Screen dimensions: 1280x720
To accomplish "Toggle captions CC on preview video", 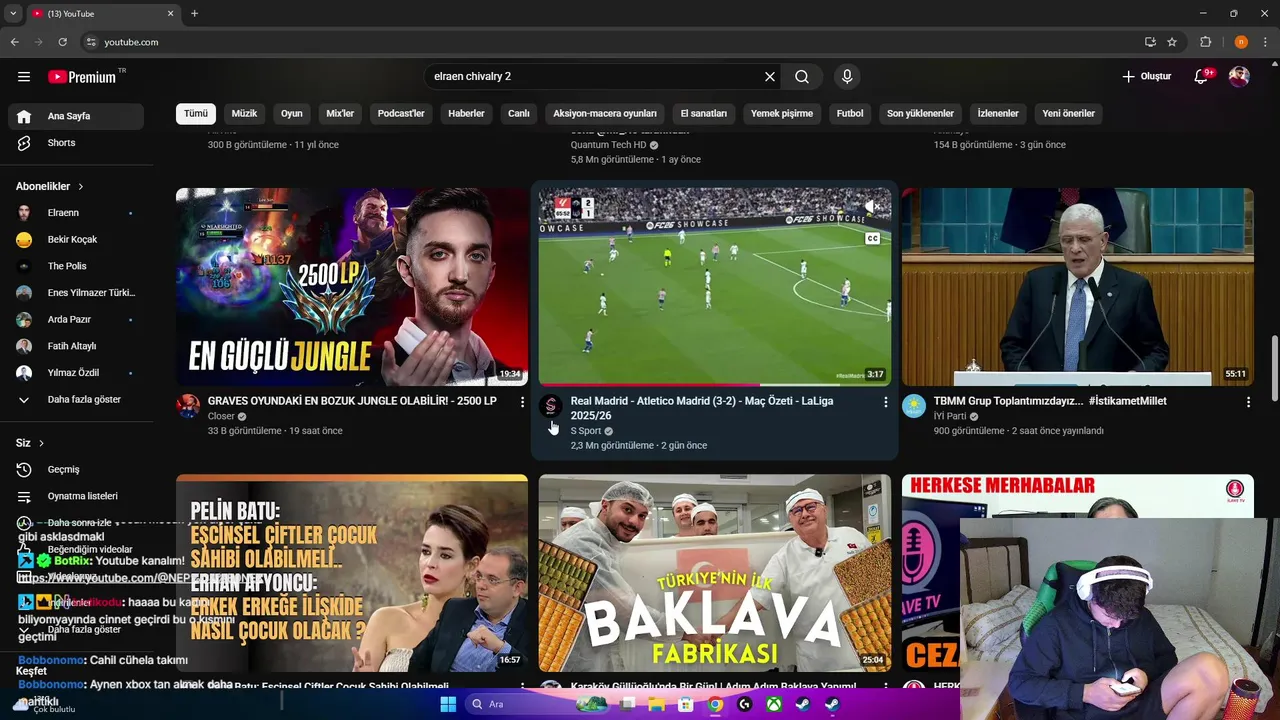I will pyautogui.click(x=872, y=239).
